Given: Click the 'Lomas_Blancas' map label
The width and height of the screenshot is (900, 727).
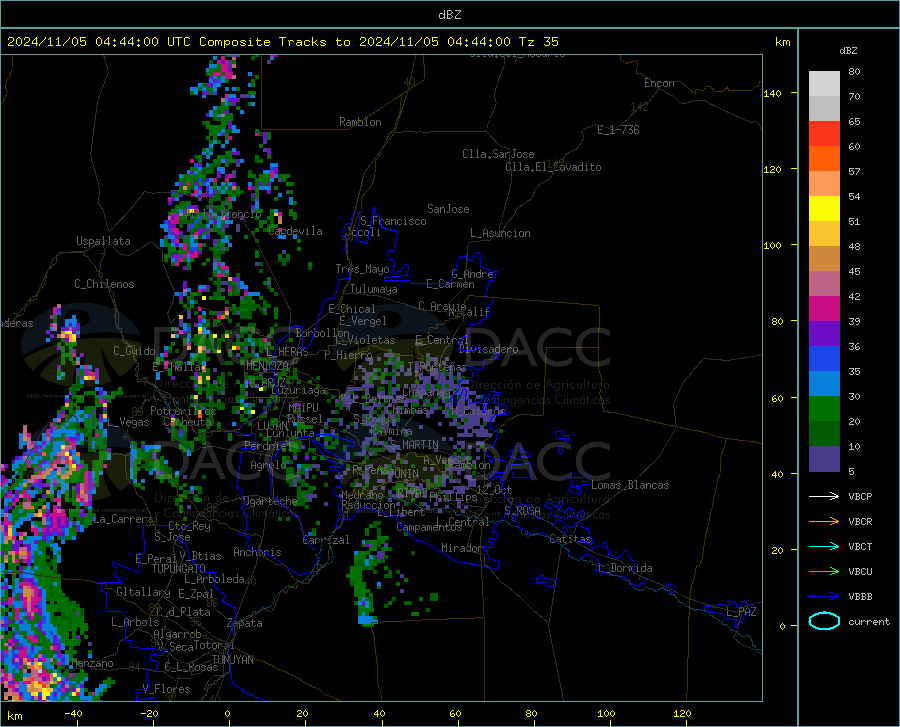Looking at the screenshot, I should 630,485.
